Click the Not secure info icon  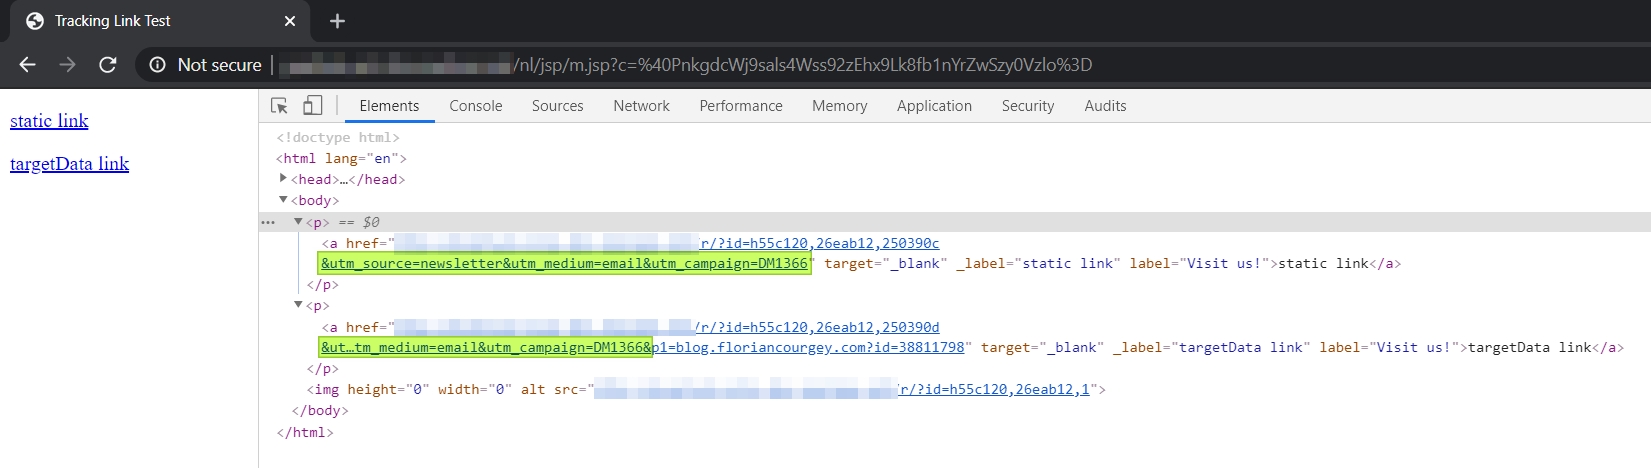(x=157, y=65)
